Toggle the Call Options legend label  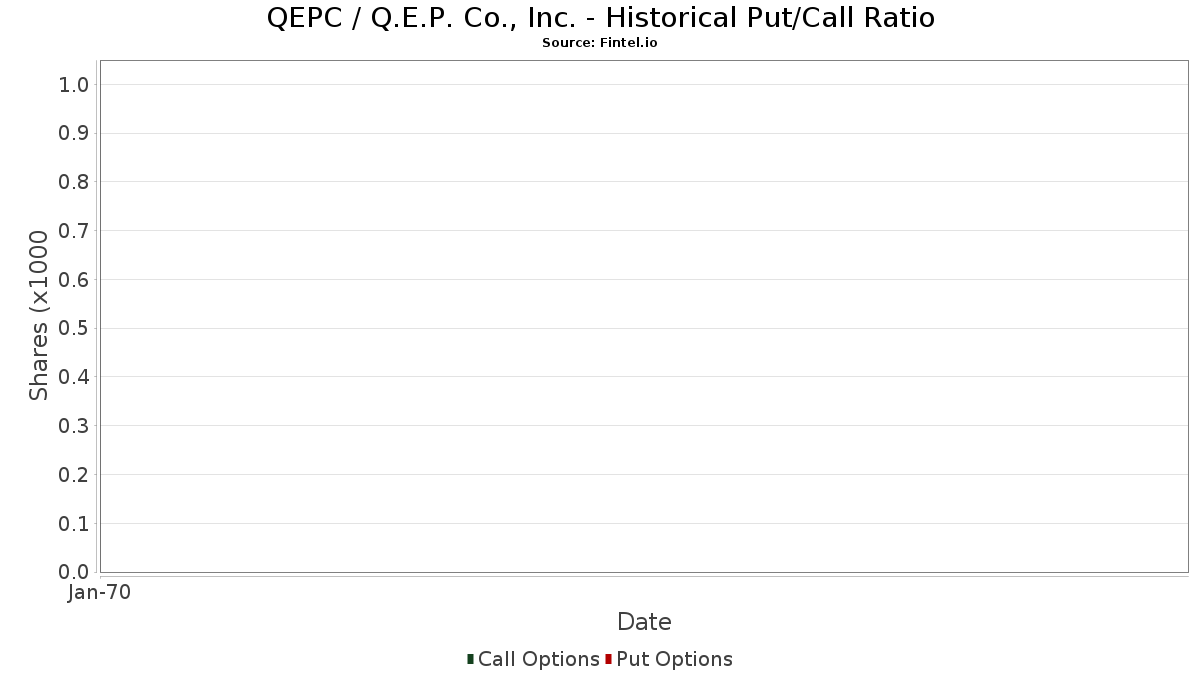pos(539,659)
